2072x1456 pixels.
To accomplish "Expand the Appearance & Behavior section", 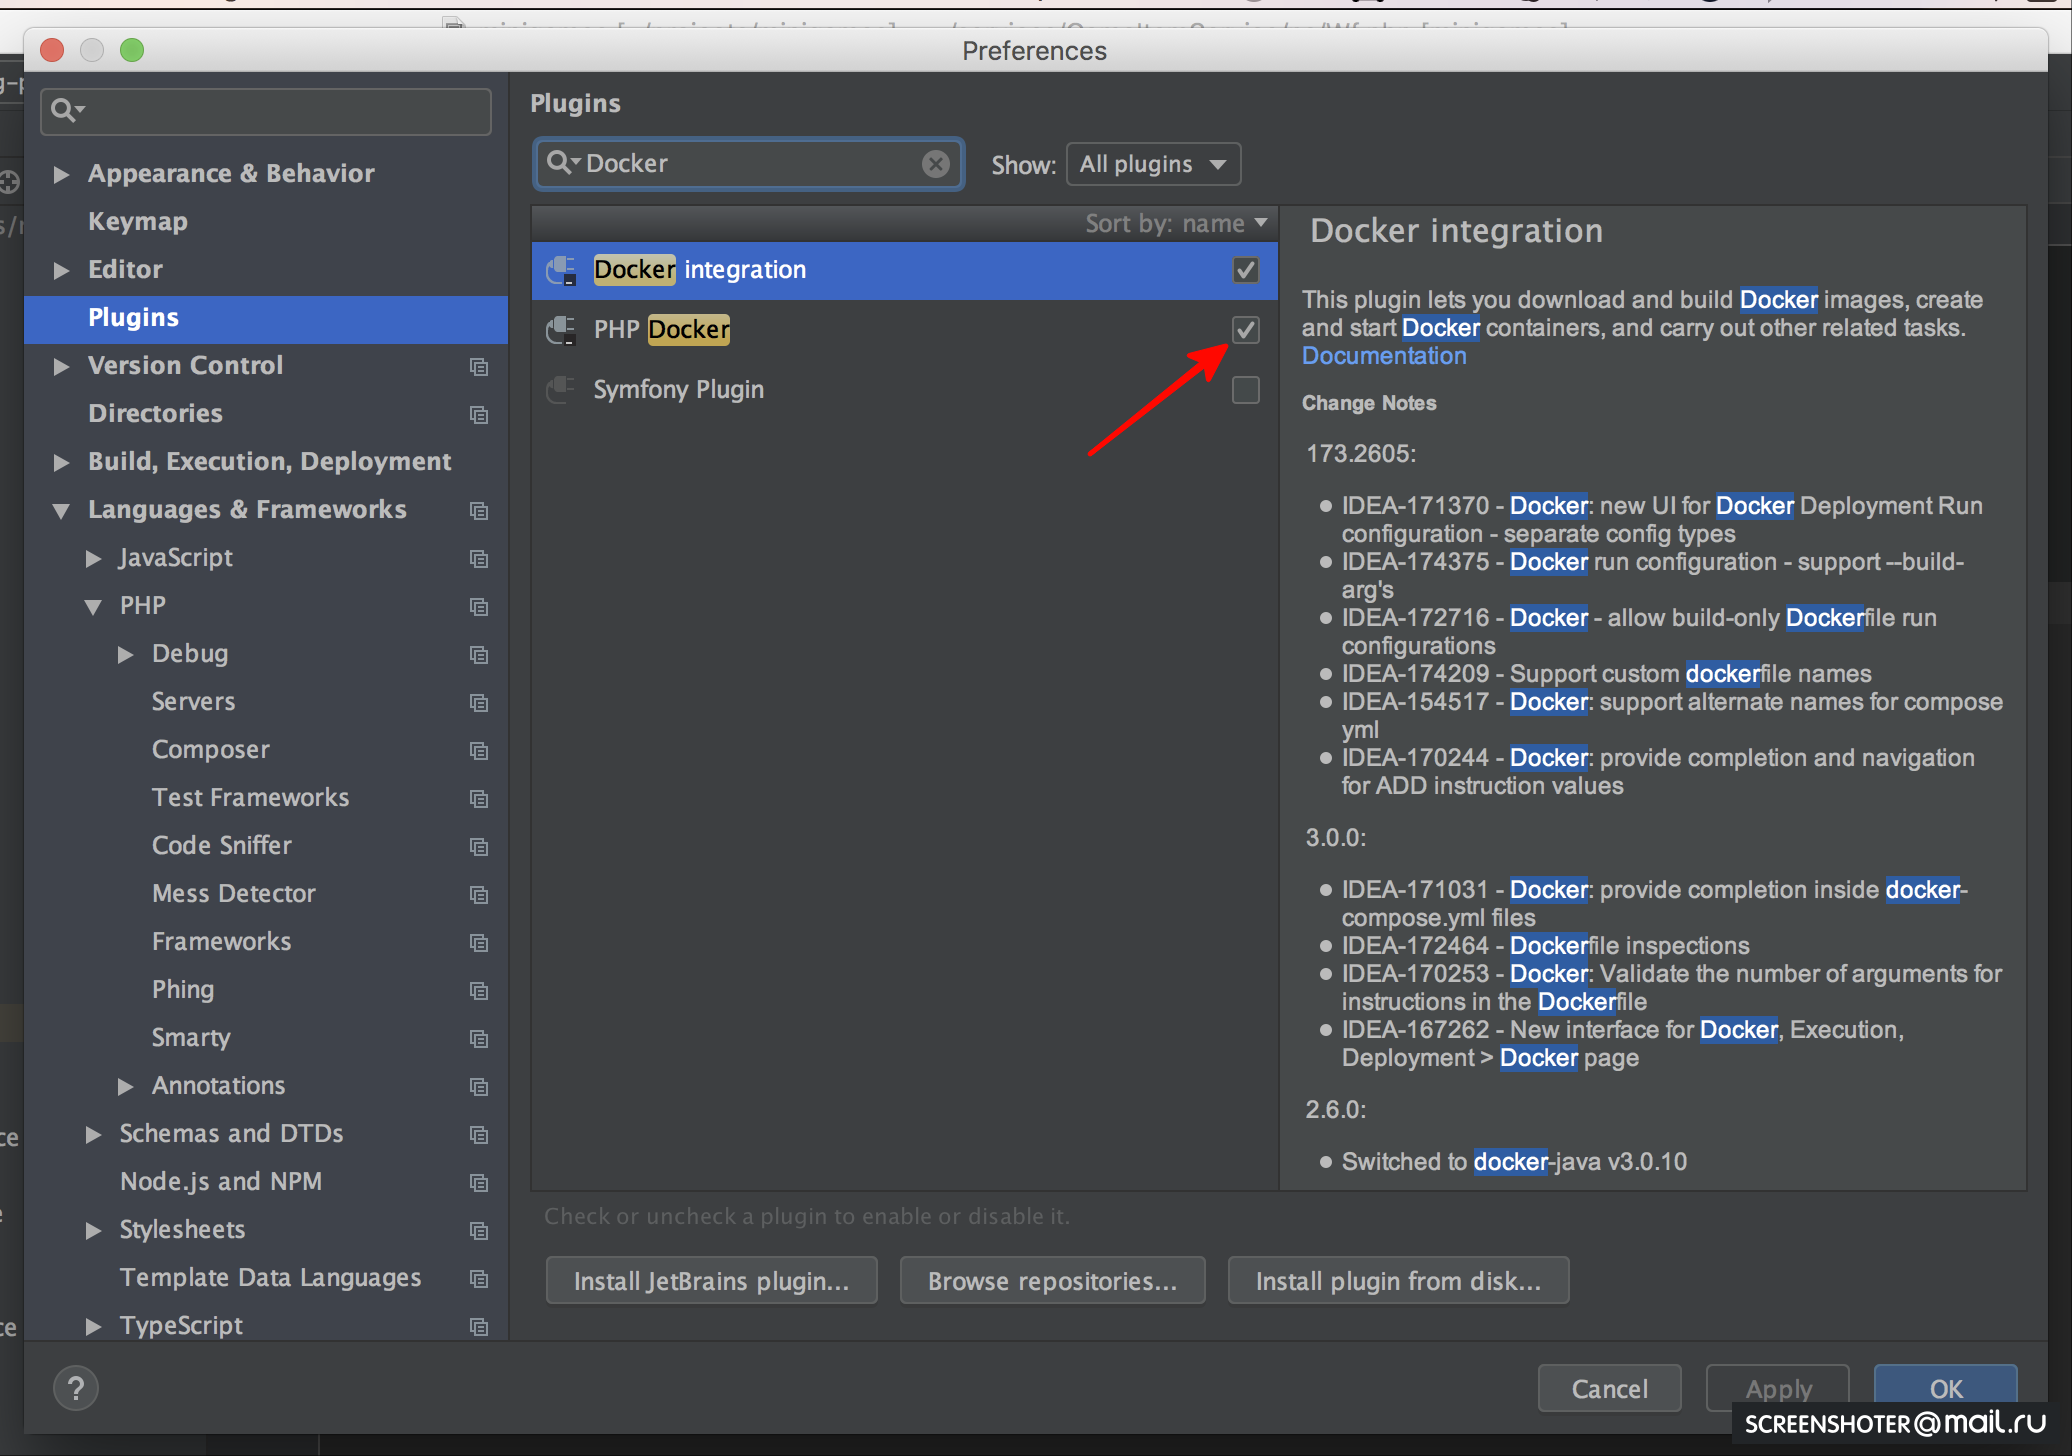I will coord(61,174).
